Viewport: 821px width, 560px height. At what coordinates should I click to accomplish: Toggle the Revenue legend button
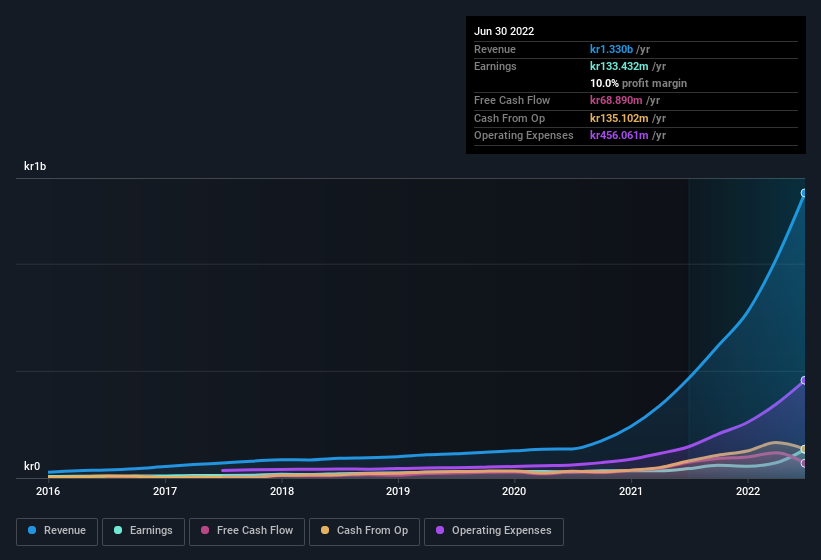click(57, 532)
